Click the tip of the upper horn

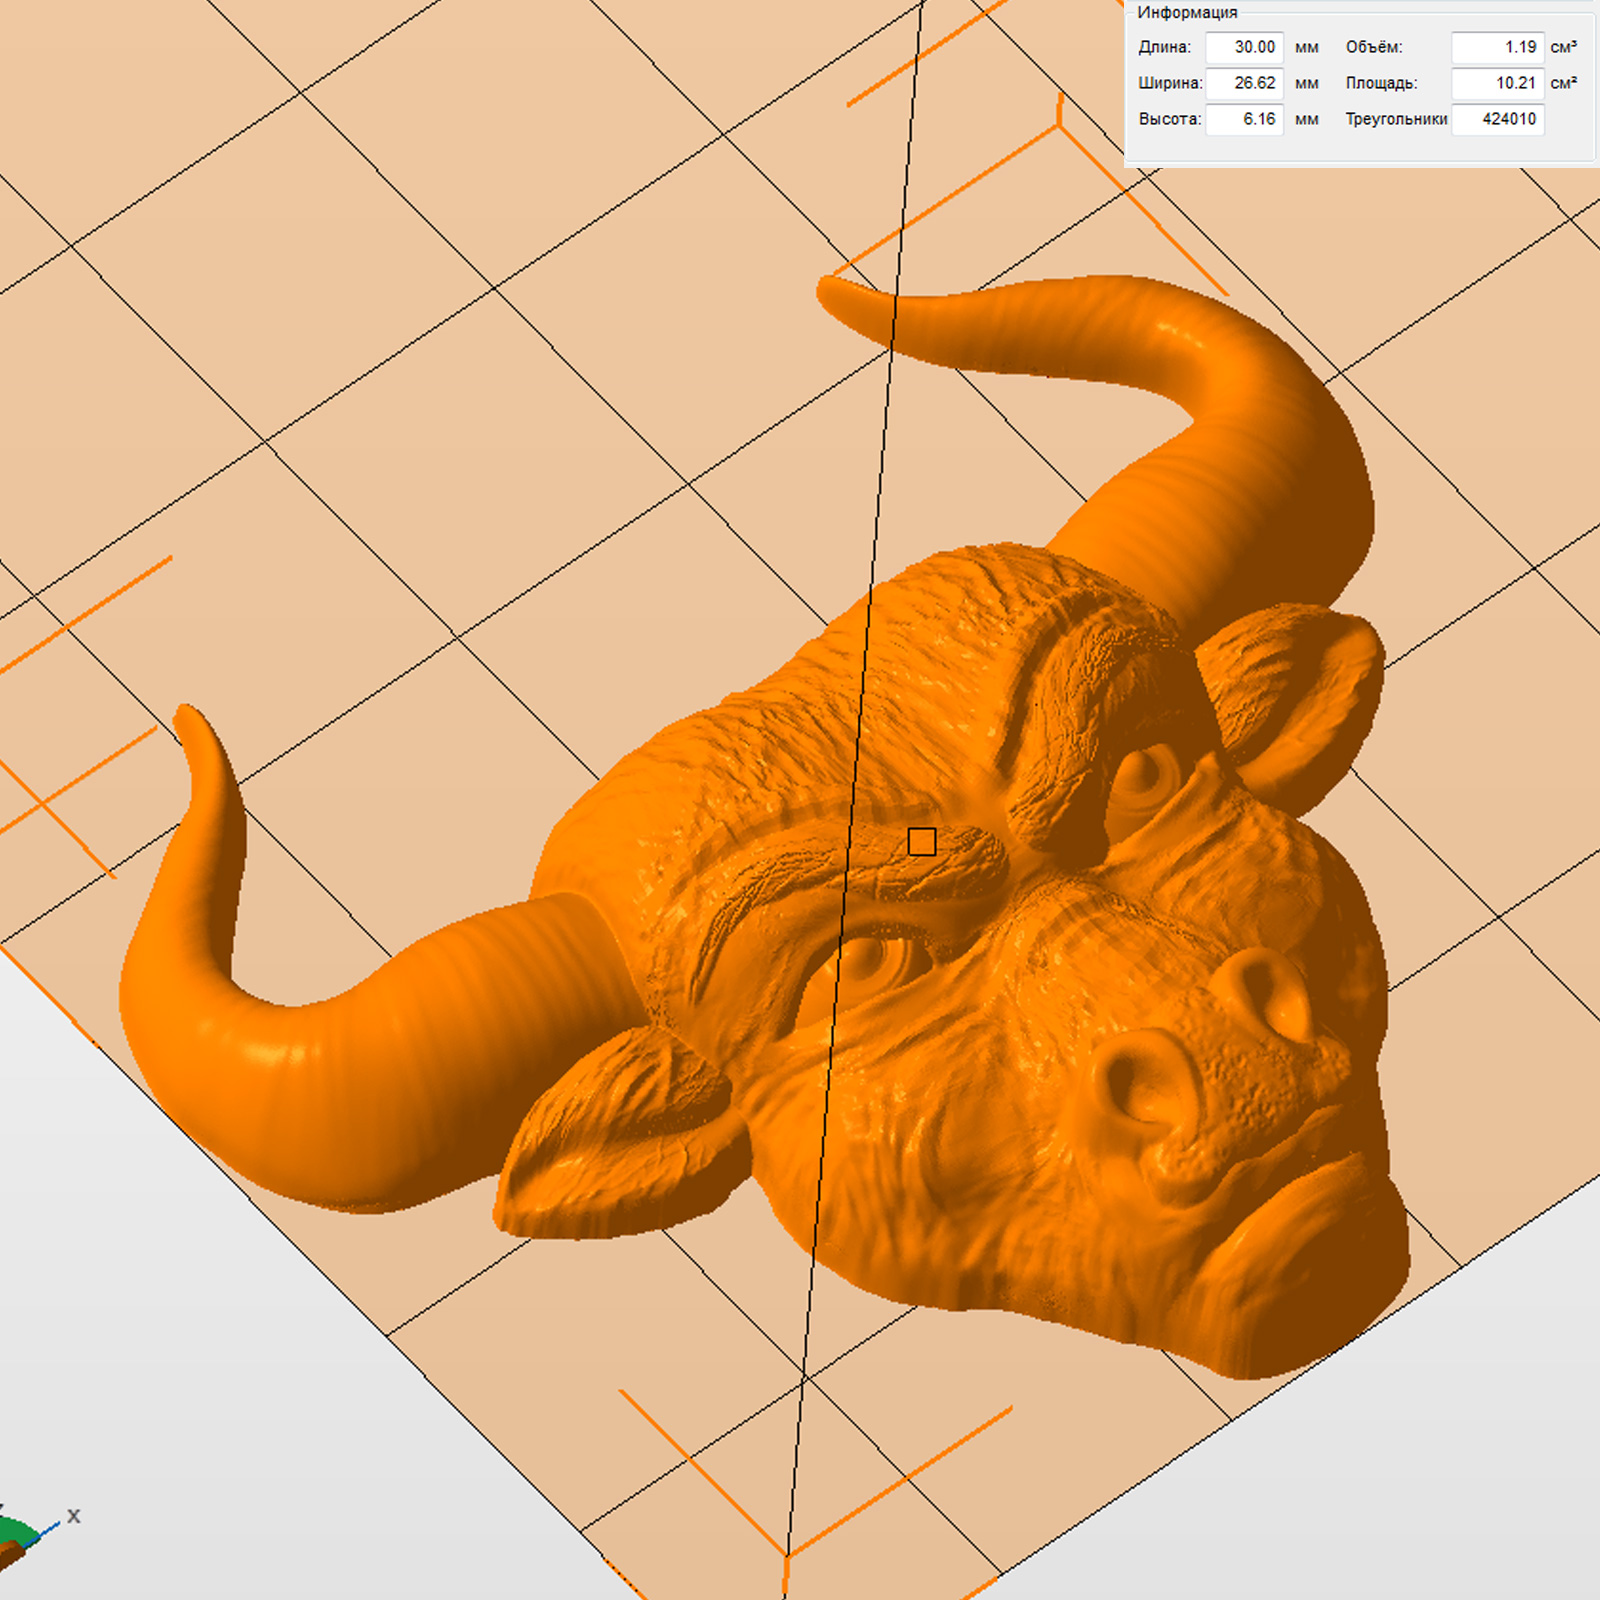pyautogui.click(x=832, y=290)
